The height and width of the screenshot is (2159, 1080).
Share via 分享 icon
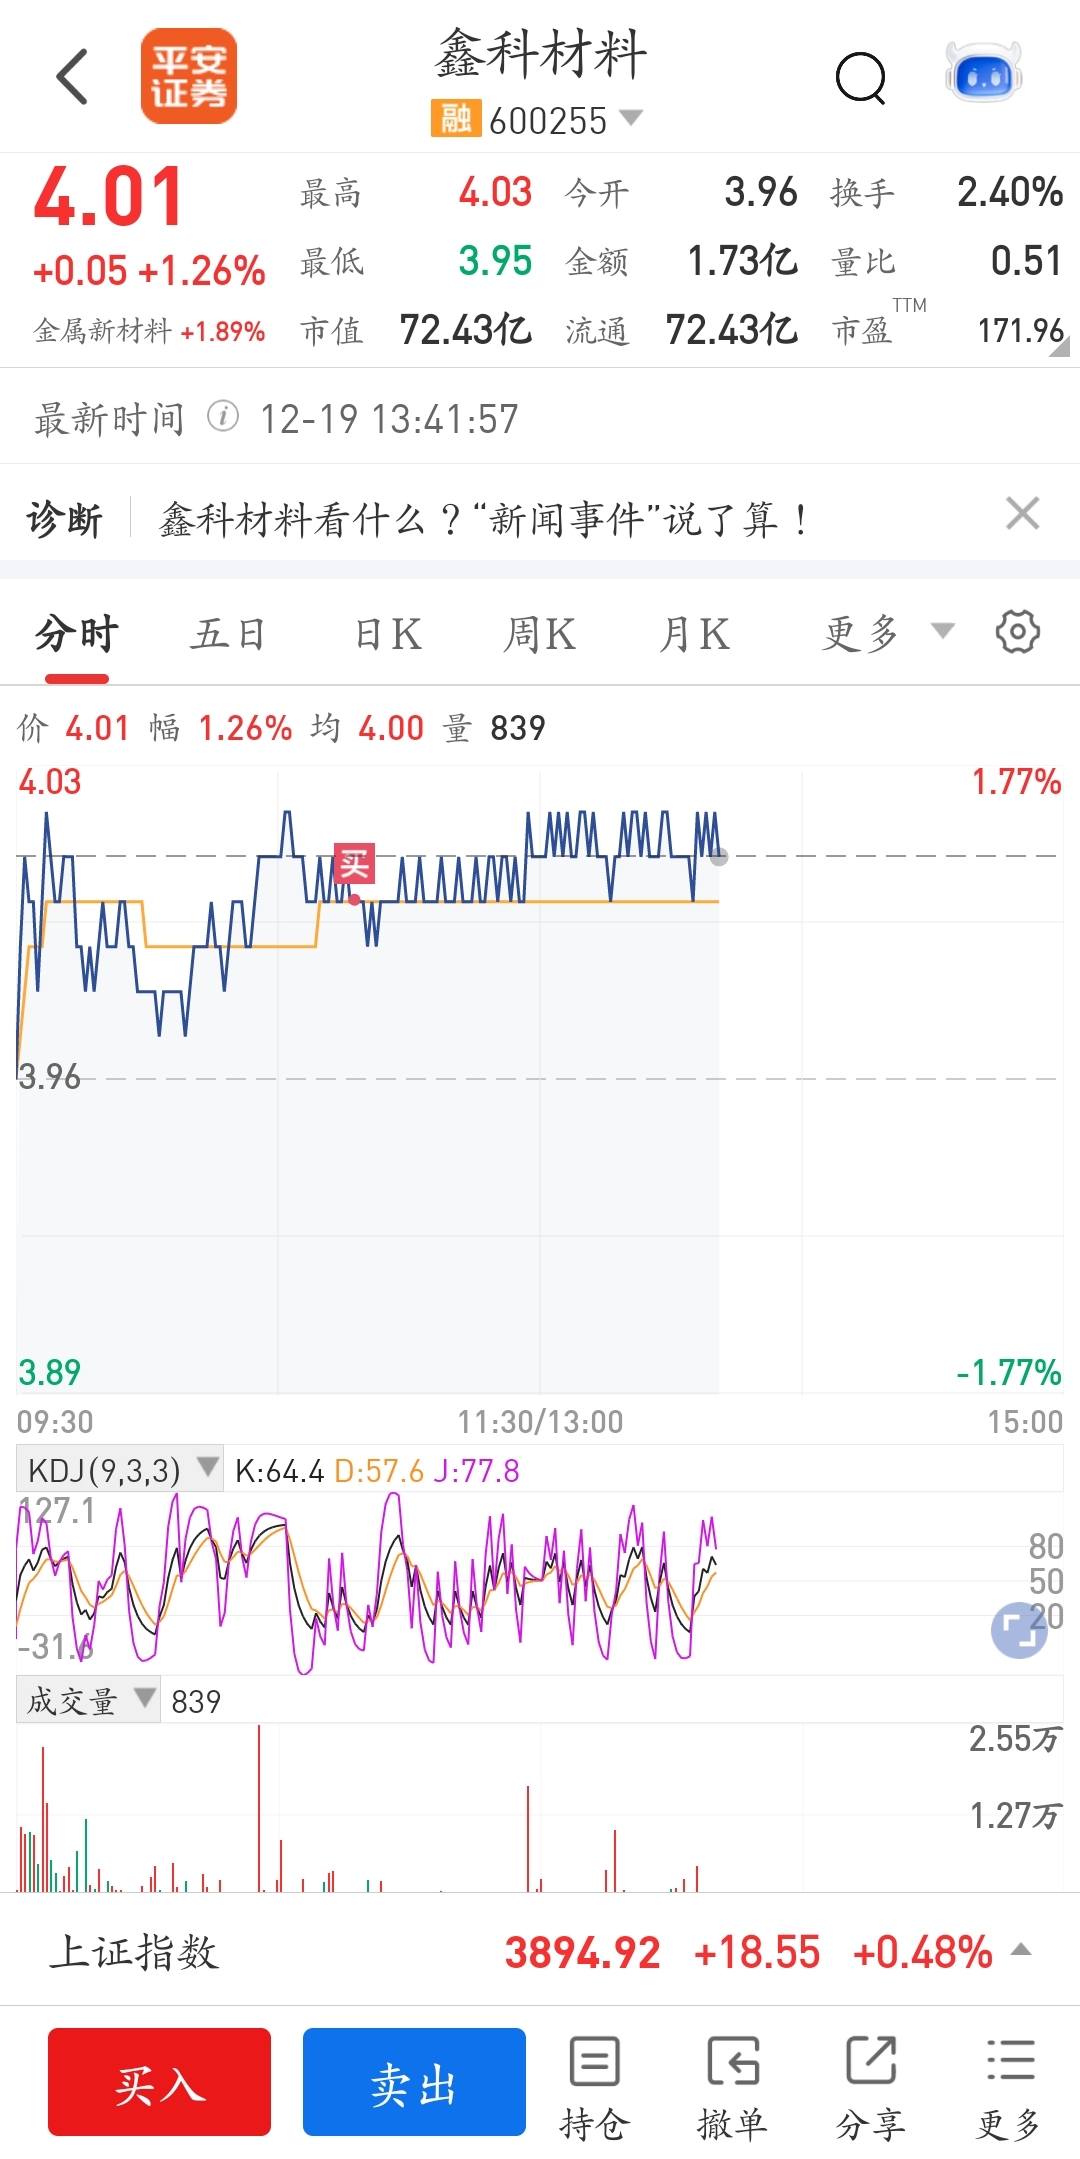click(x=871, y=2088)
